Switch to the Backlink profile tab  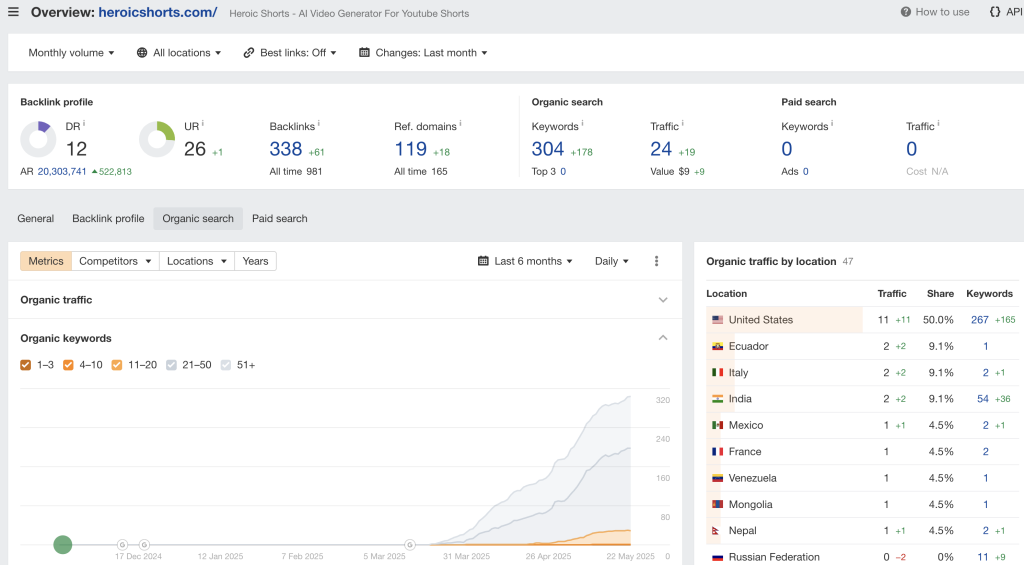click(x=108, y=219)
